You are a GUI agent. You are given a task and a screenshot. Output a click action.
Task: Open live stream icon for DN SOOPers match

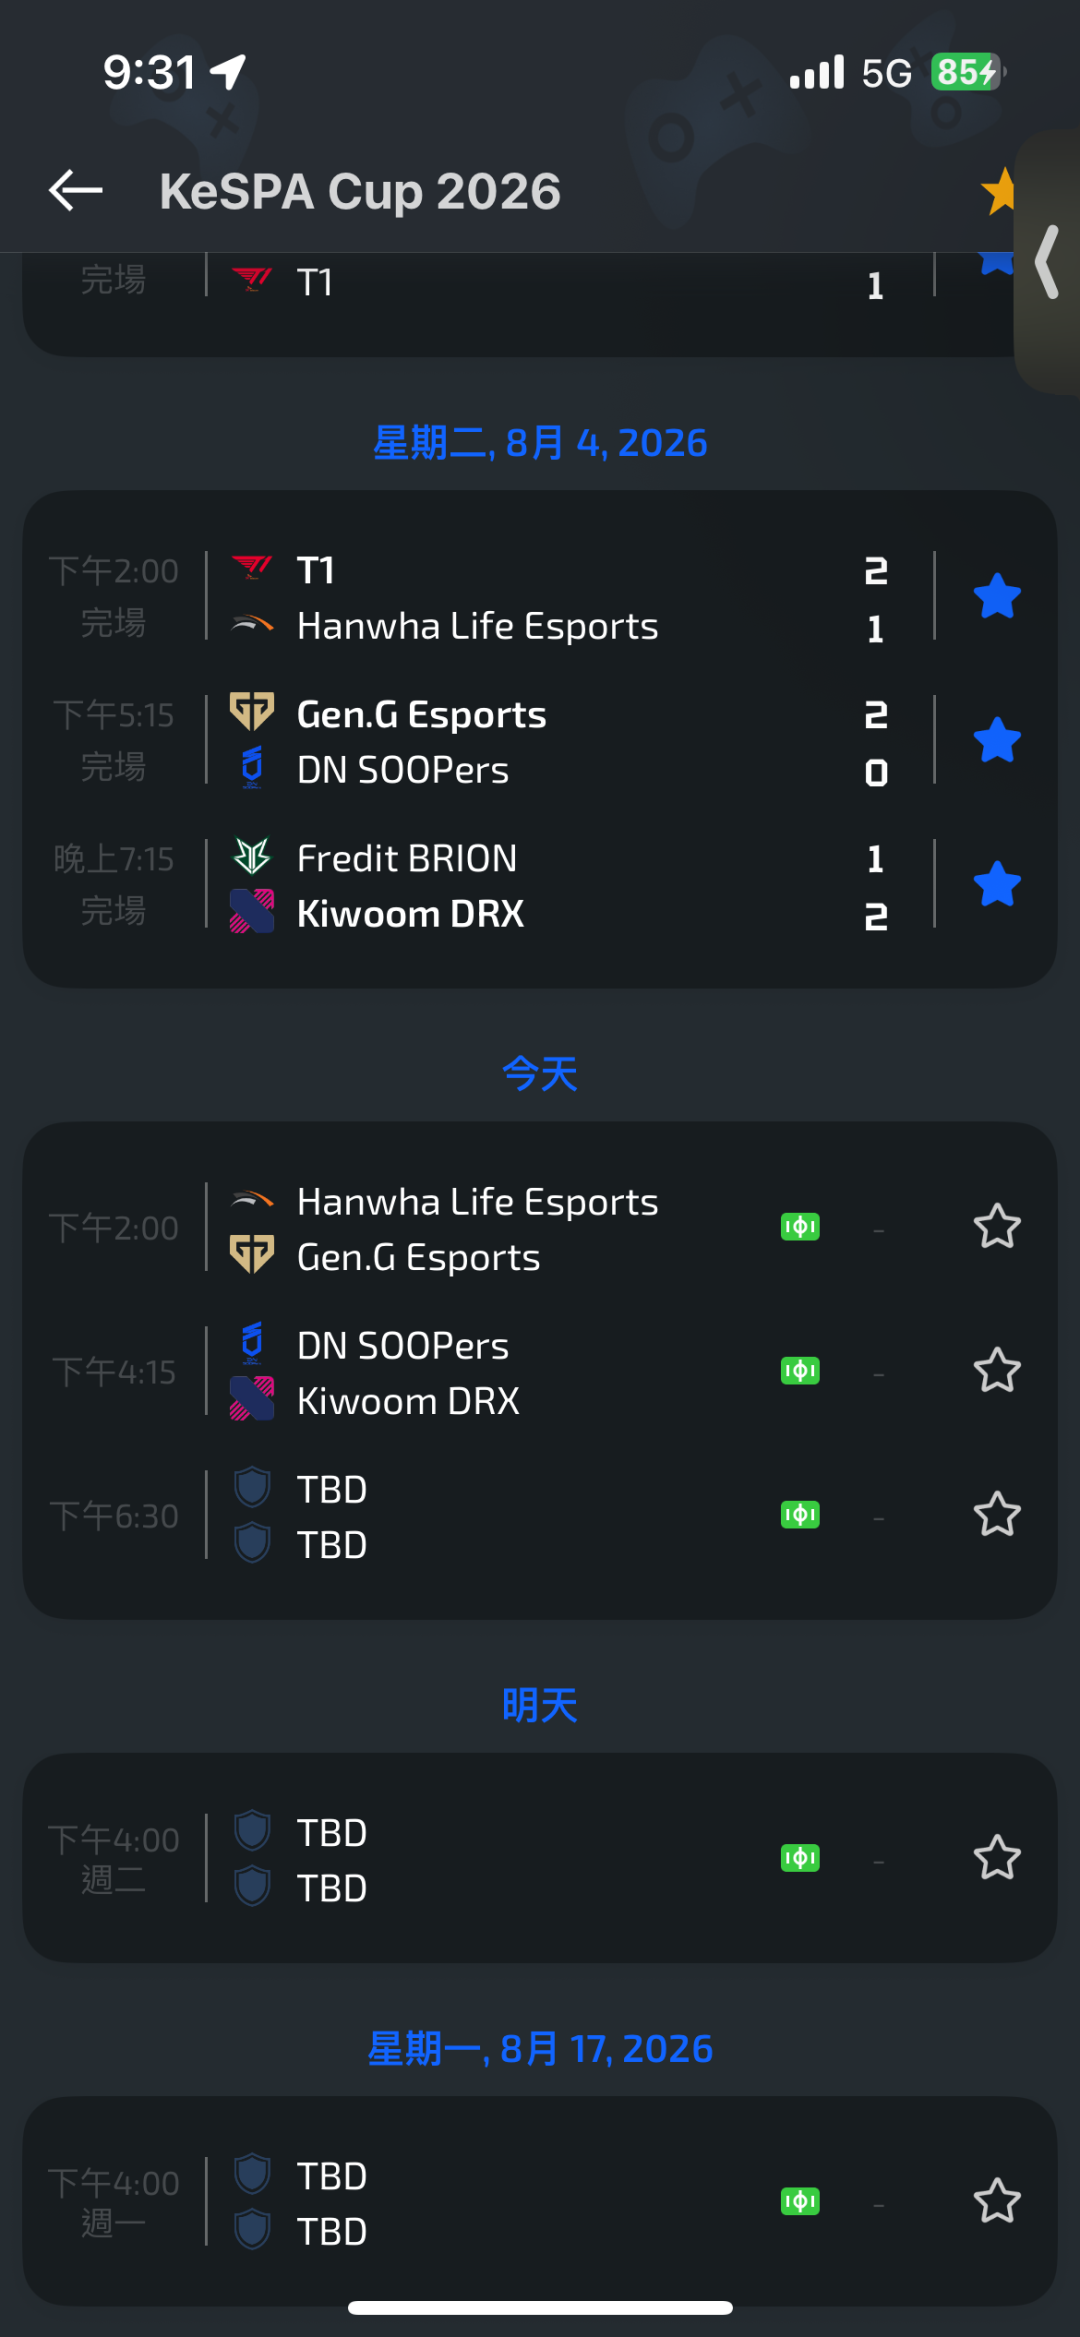coord(800,1371)
